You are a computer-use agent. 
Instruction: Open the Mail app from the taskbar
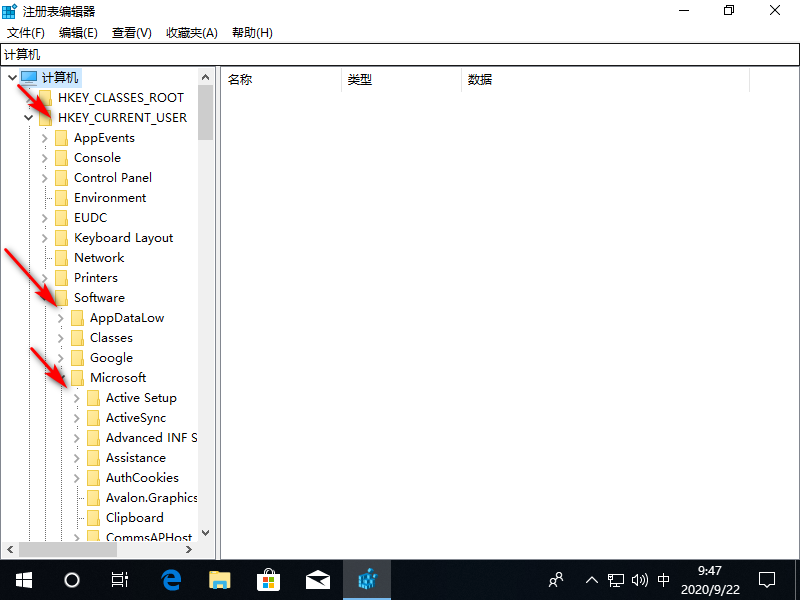pos(318,580)
